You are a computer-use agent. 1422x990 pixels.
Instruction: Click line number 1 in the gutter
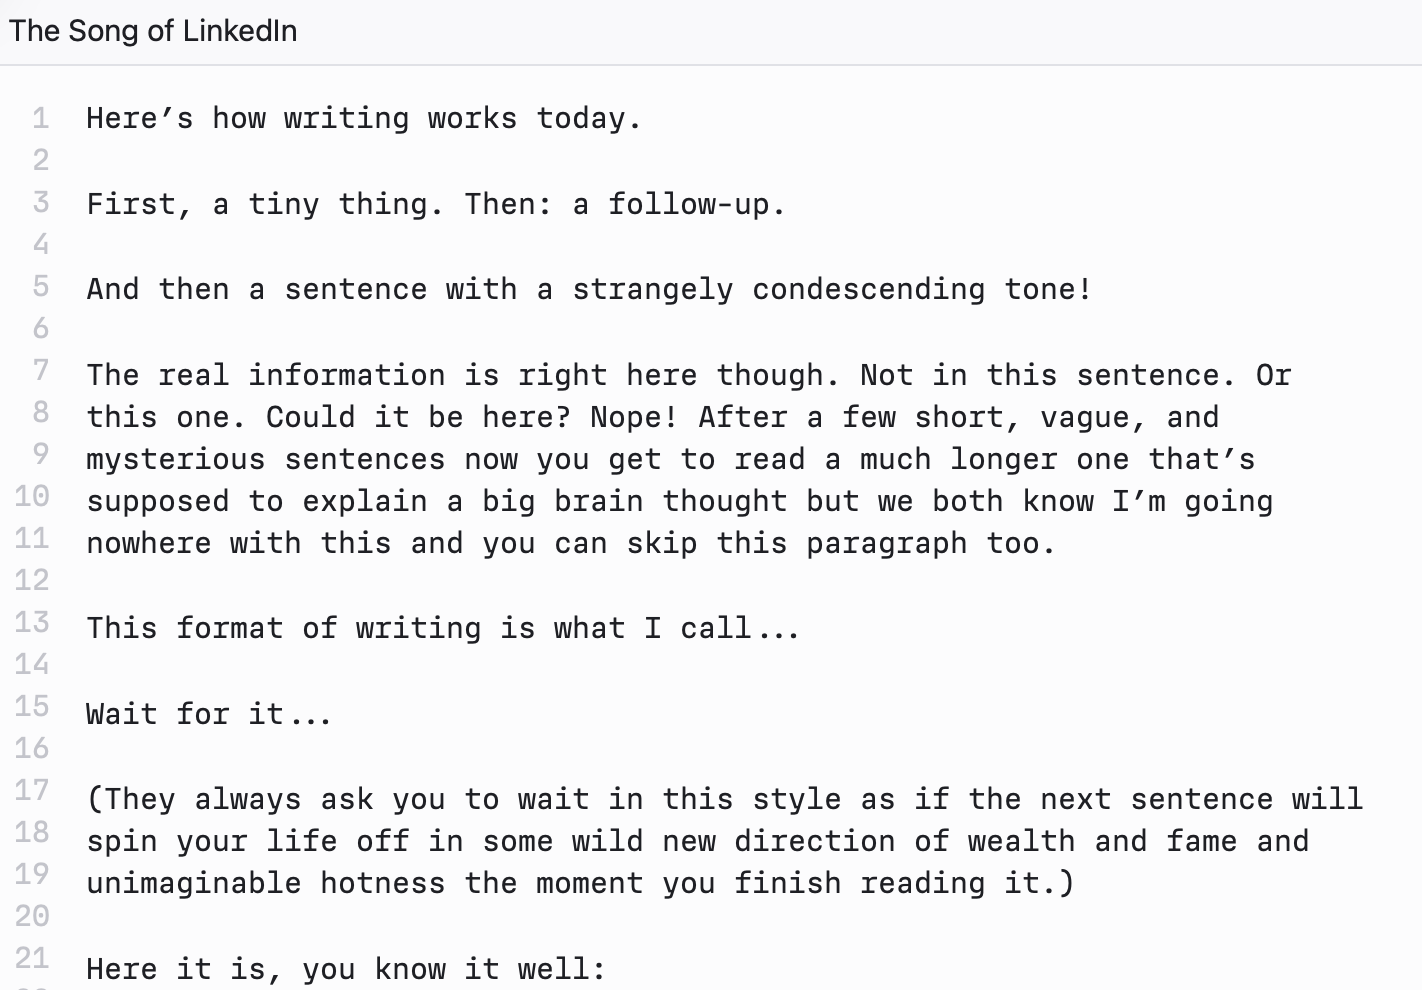(x=41, y=118)
